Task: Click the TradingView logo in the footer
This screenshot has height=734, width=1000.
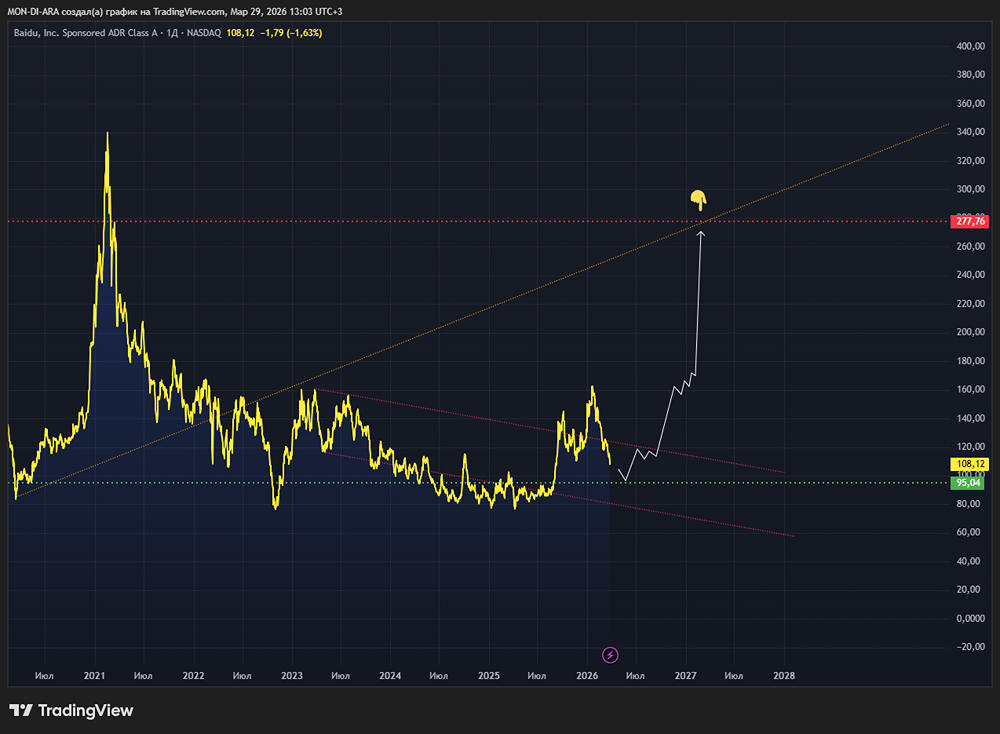Action: coord(71,711)
